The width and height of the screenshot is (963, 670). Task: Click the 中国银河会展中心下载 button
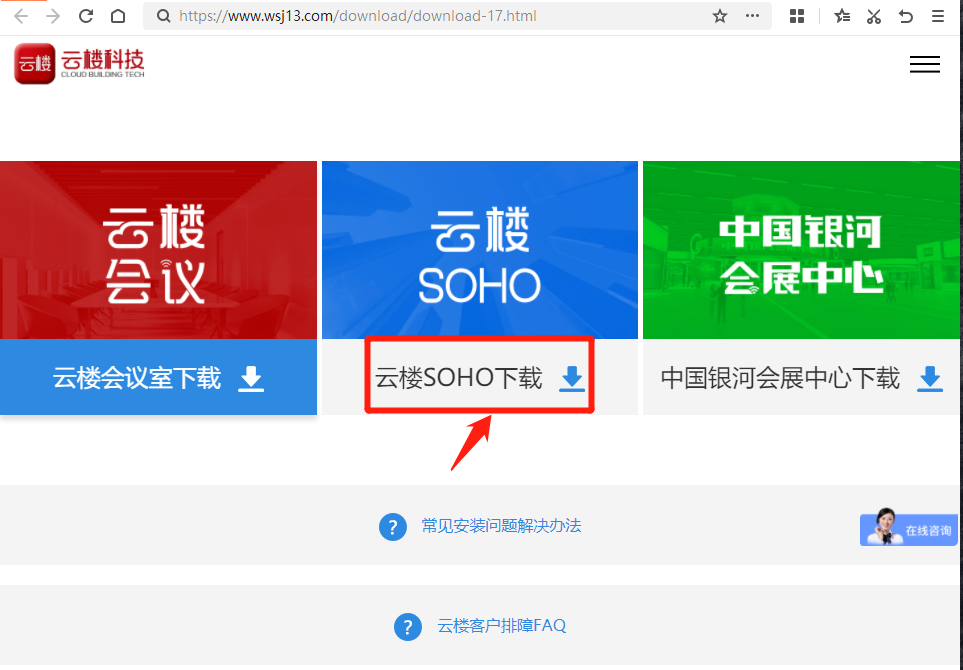click(801, 377)
